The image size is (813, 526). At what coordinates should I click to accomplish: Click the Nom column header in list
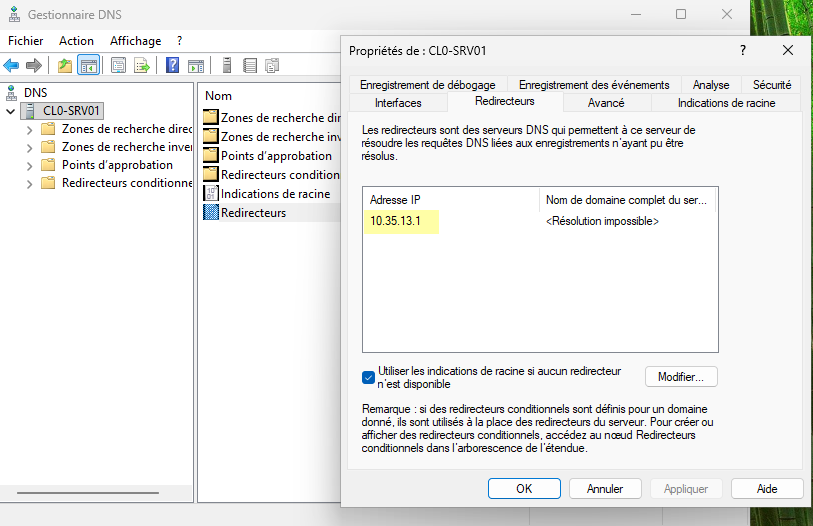218,96
